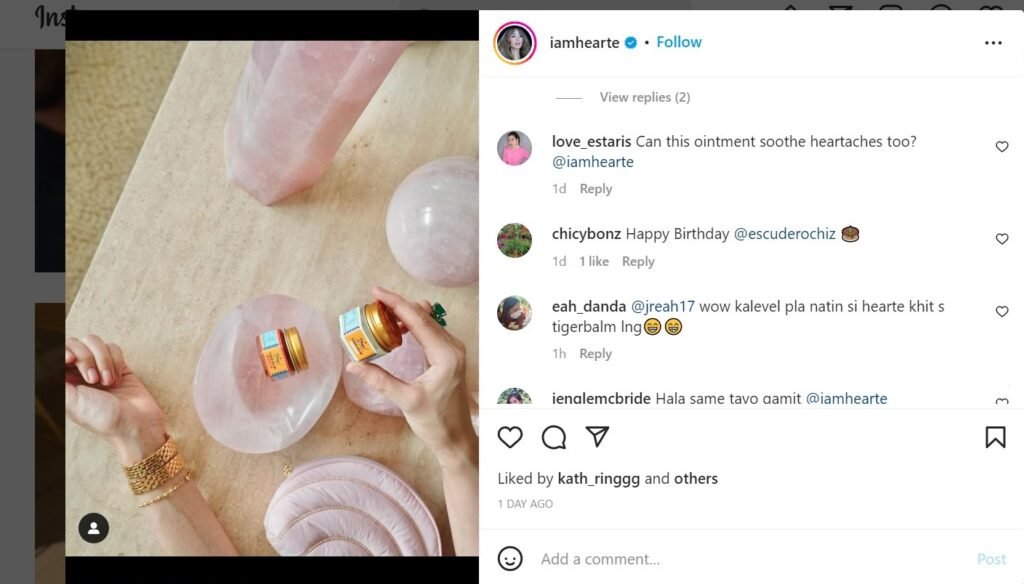Like love_estaris's comment
Image resolution: width=1024 pixels, height=584 pixels.
pyautogui.click(x=1001, y=147)
